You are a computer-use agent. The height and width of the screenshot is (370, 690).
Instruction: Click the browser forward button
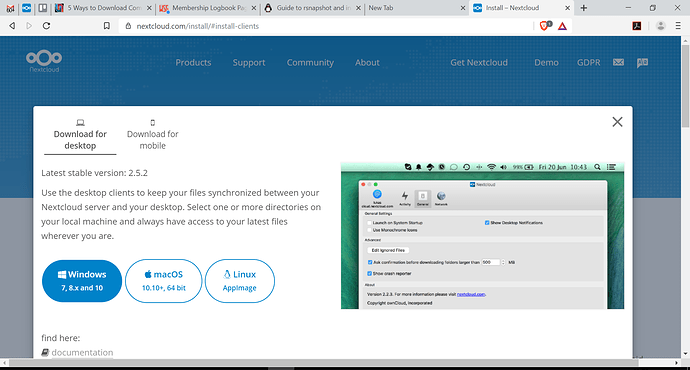point(29,26)
